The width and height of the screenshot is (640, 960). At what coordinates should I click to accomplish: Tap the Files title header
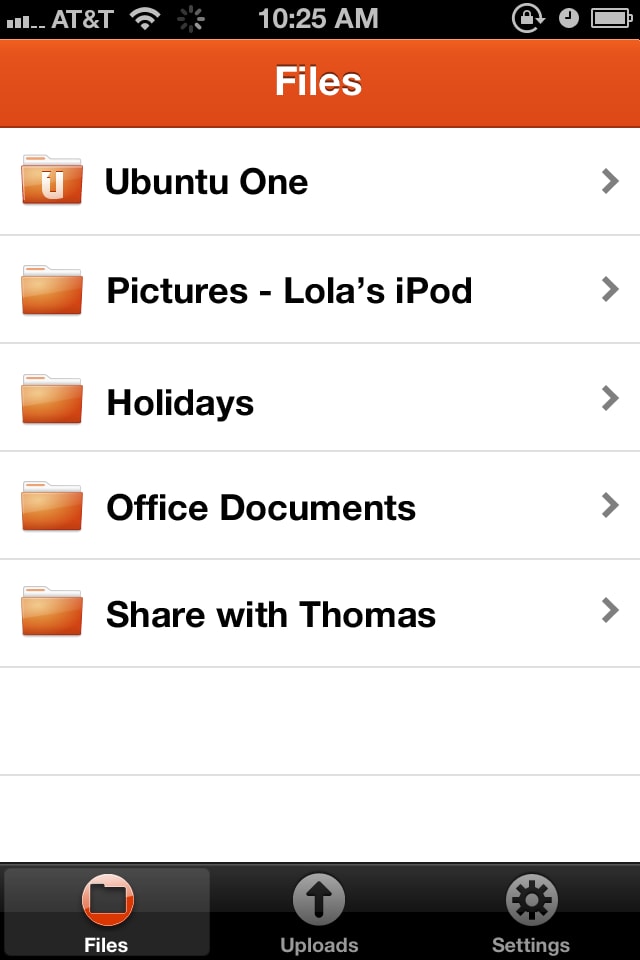(318, 81)
